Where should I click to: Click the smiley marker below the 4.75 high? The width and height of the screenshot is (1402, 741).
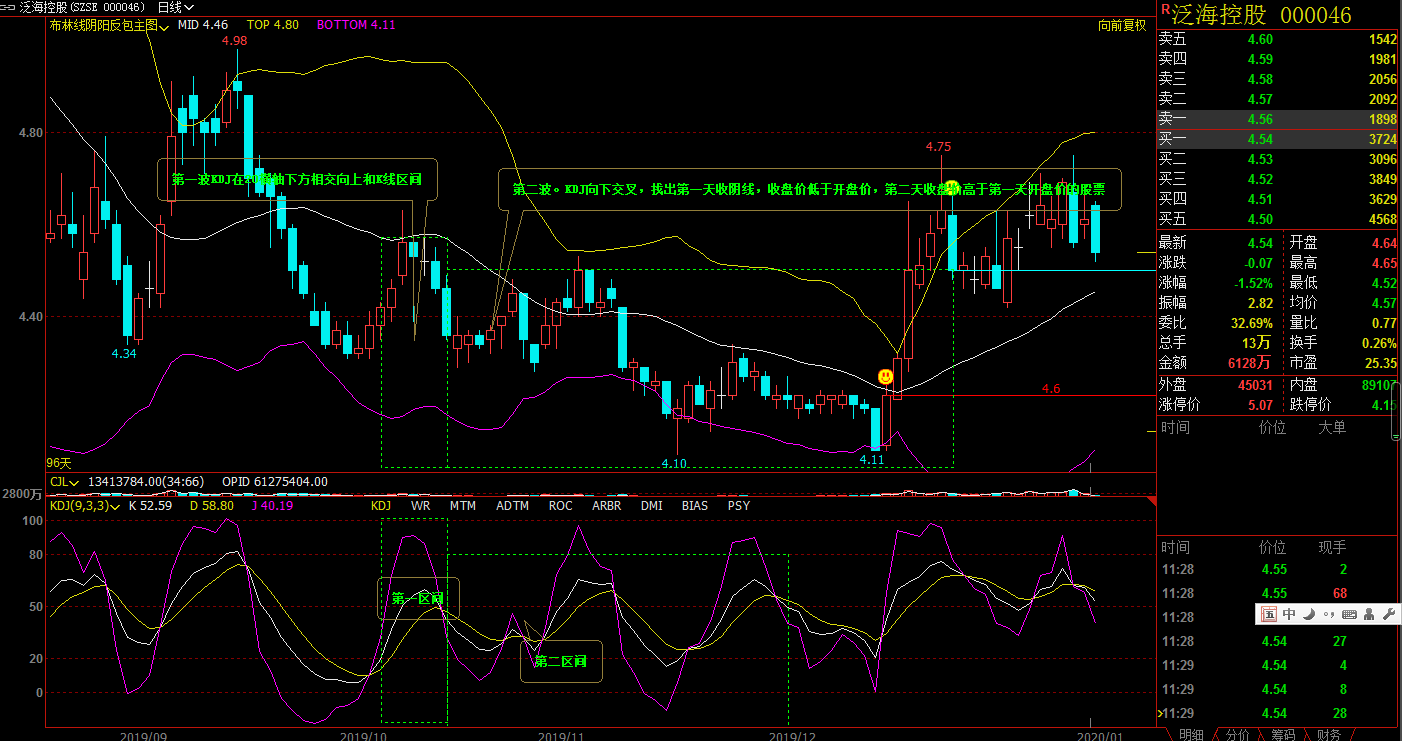click(952, 187)
